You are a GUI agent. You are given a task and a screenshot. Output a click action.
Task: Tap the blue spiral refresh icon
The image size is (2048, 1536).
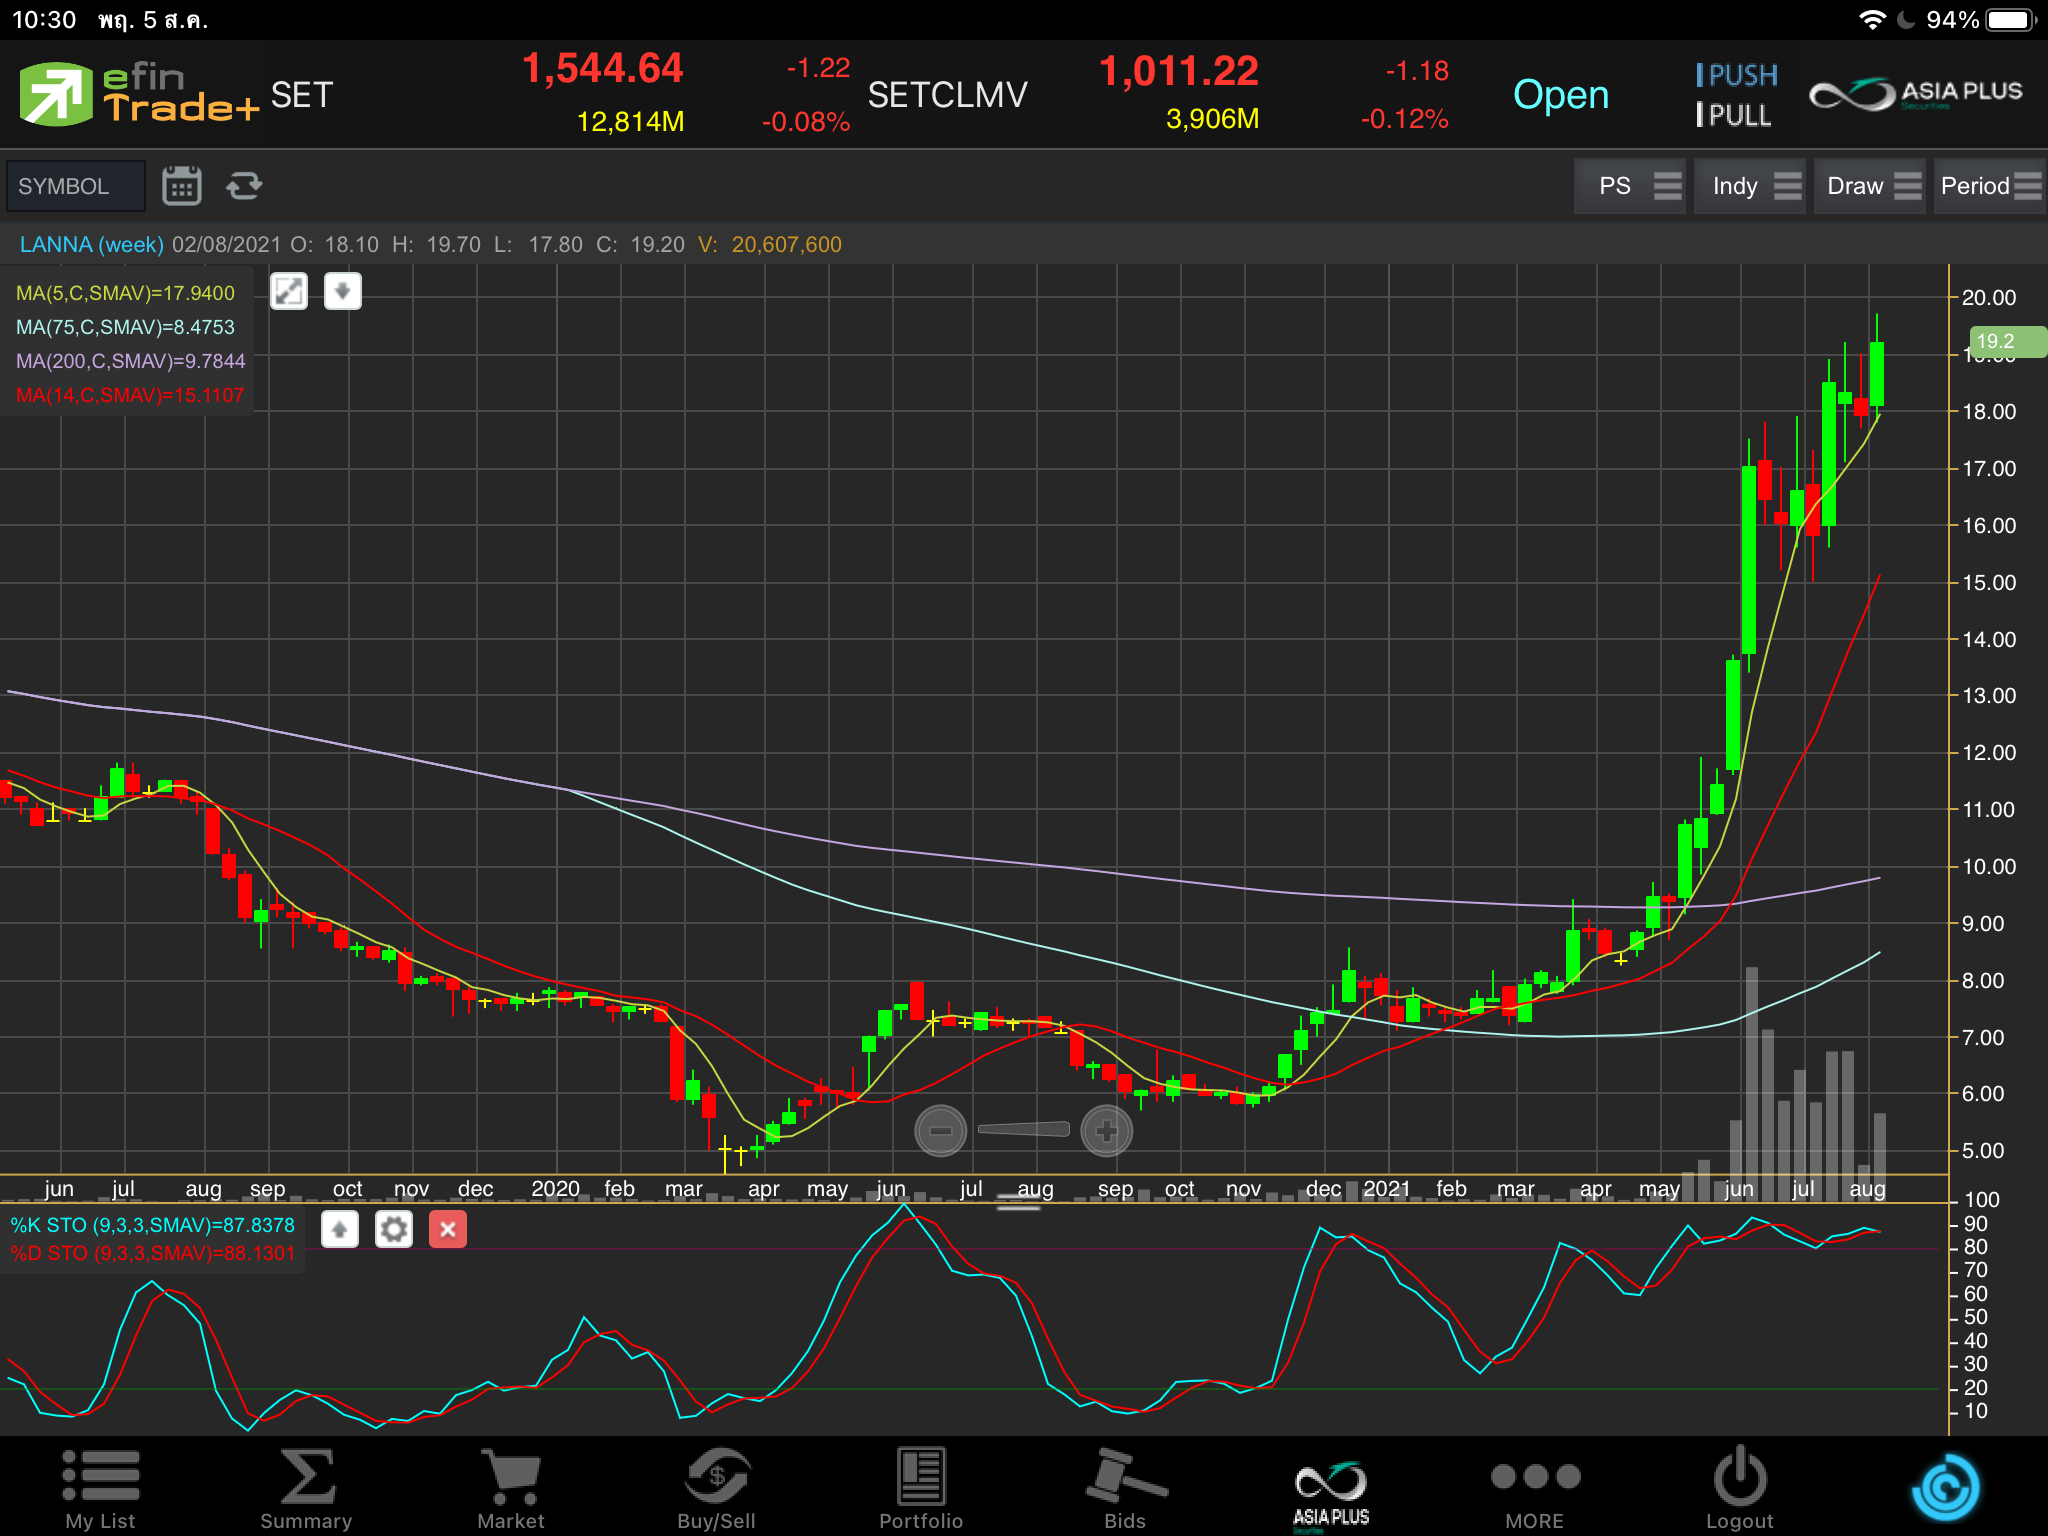tap(1945, 1488)
